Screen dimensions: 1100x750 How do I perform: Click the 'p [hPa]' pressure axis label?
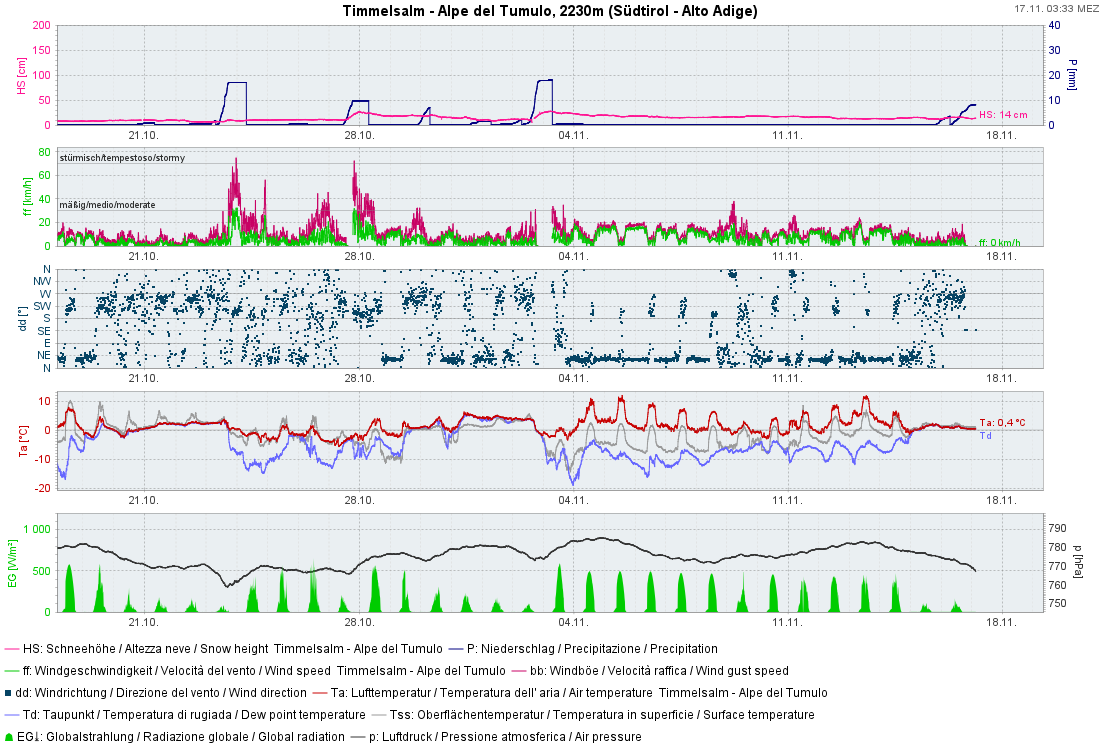pyautogui.click(x=1076, y=562)
